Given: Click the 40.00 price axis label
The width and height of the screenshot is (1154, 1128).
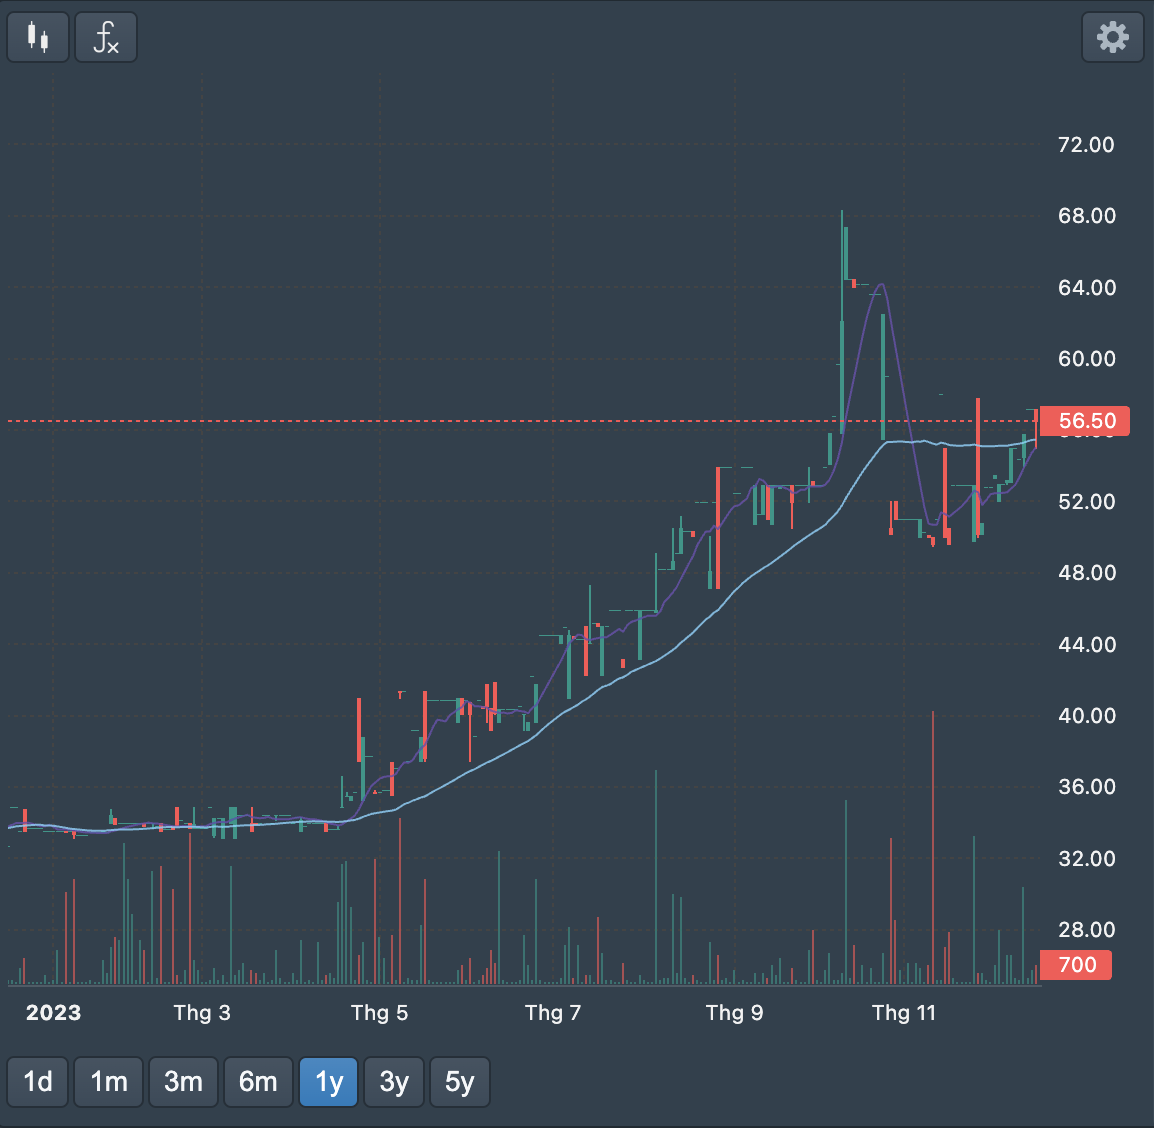Looking at the screenshot, I should pos(1086,716).
